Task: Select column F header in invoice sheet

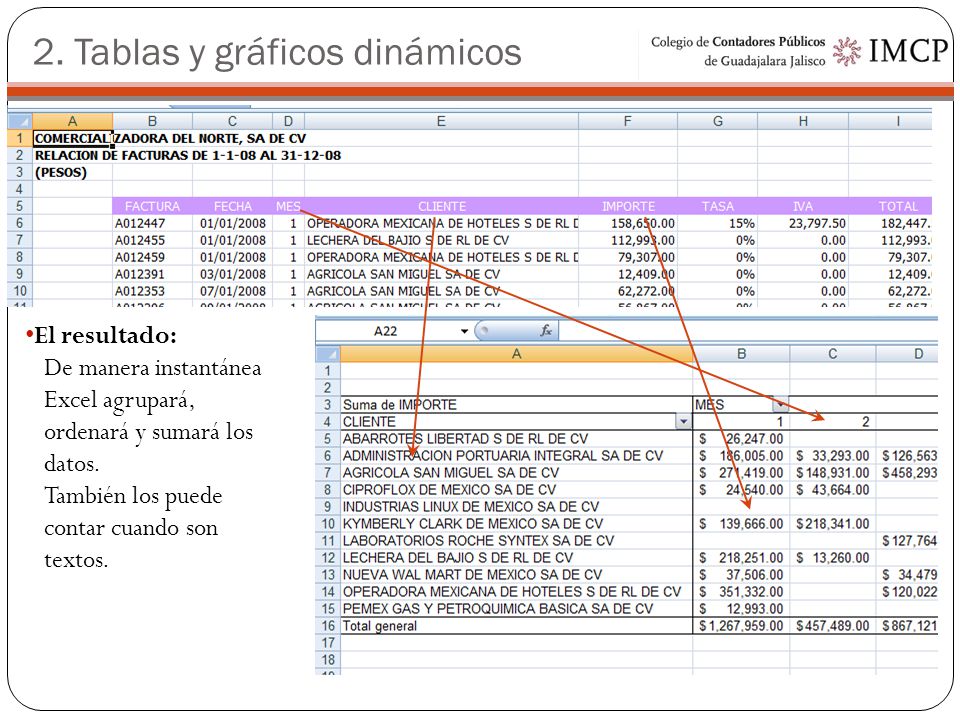Action: (628, 121)
